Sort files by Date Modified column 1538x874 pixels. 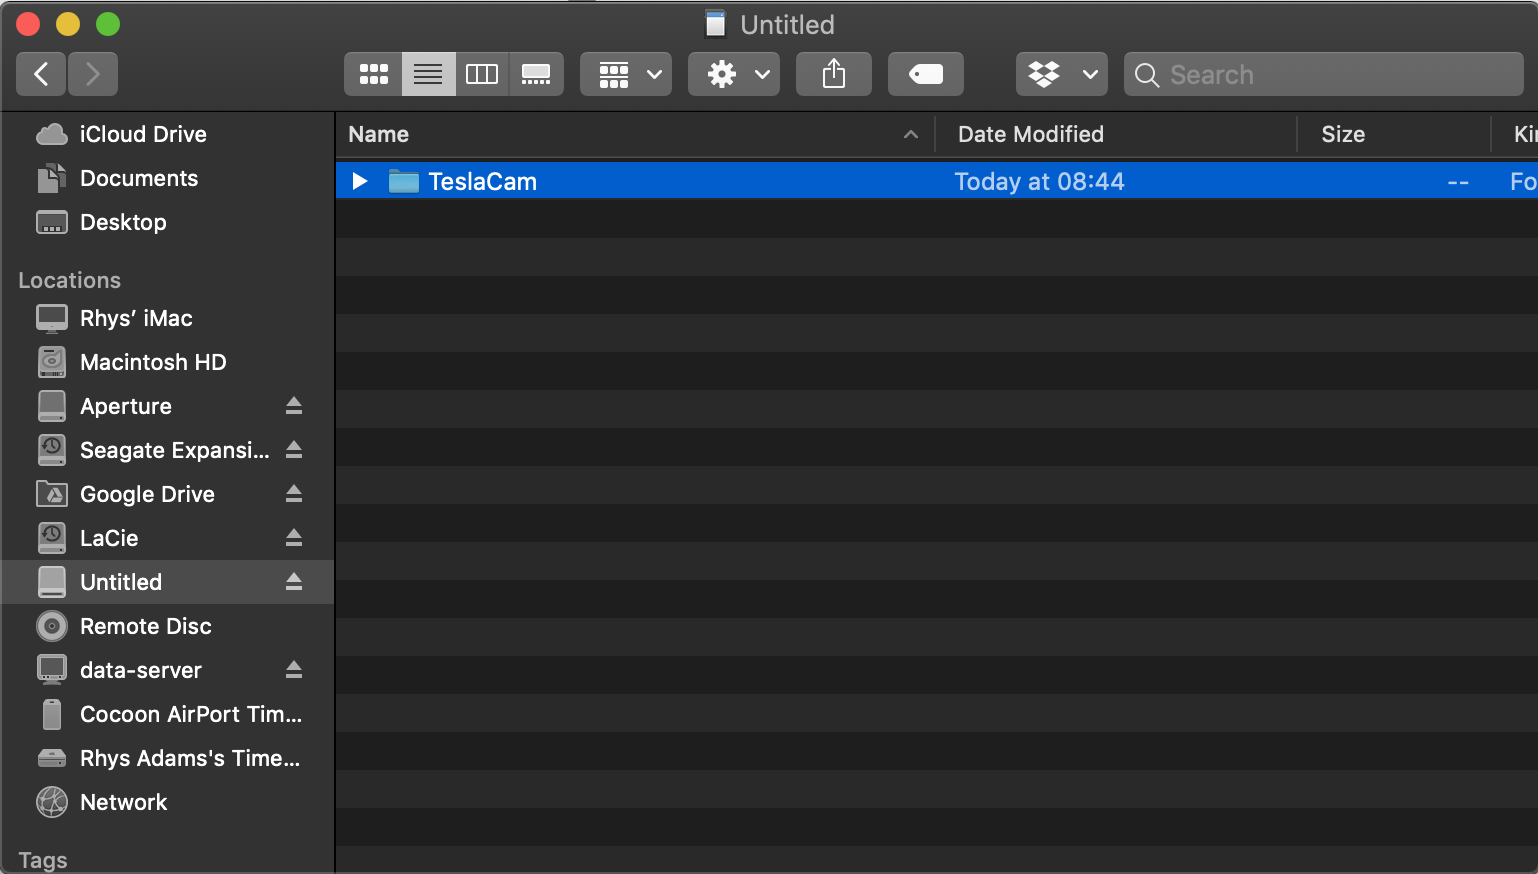click(x=1030, y=134)
